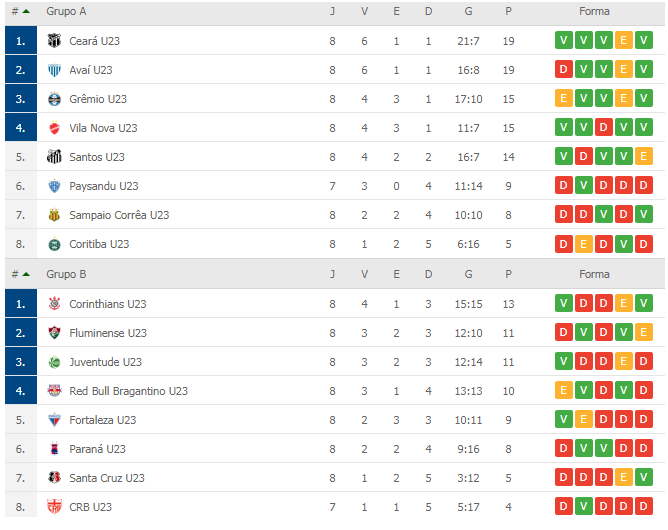Click the Grupo A header label
668x530 pixels.
click(x=66, y=11)
